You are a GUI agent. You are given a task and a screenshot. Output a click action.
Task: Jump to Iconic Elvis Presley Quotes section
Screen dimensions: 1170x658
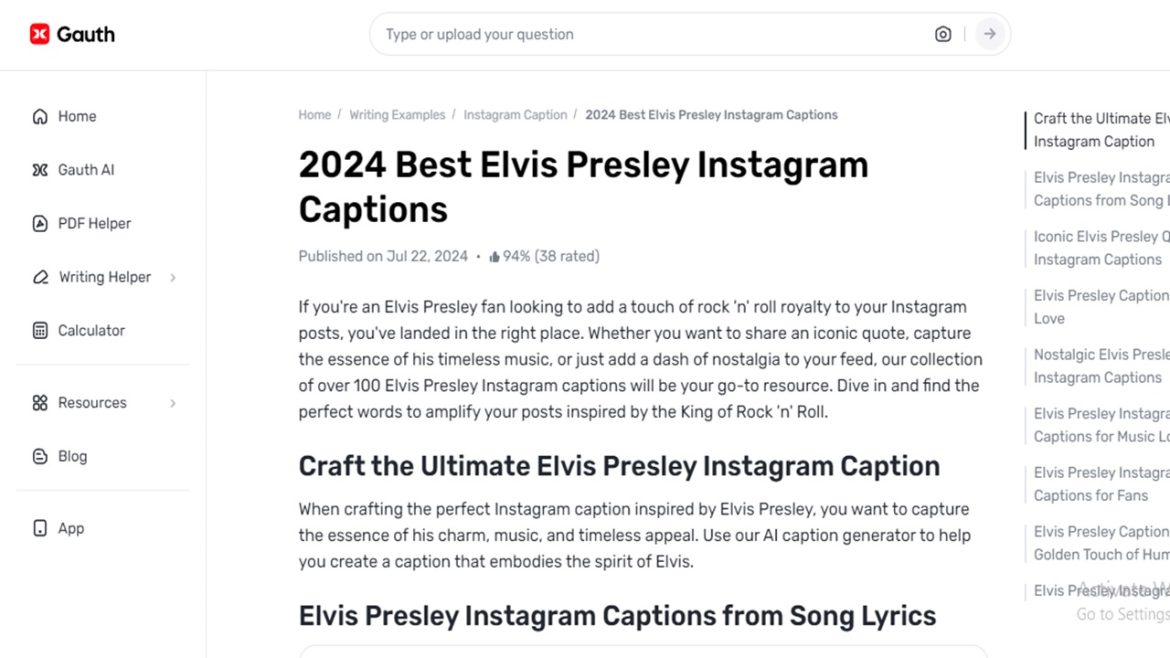pyautogui.click(x=1099, y=248)
